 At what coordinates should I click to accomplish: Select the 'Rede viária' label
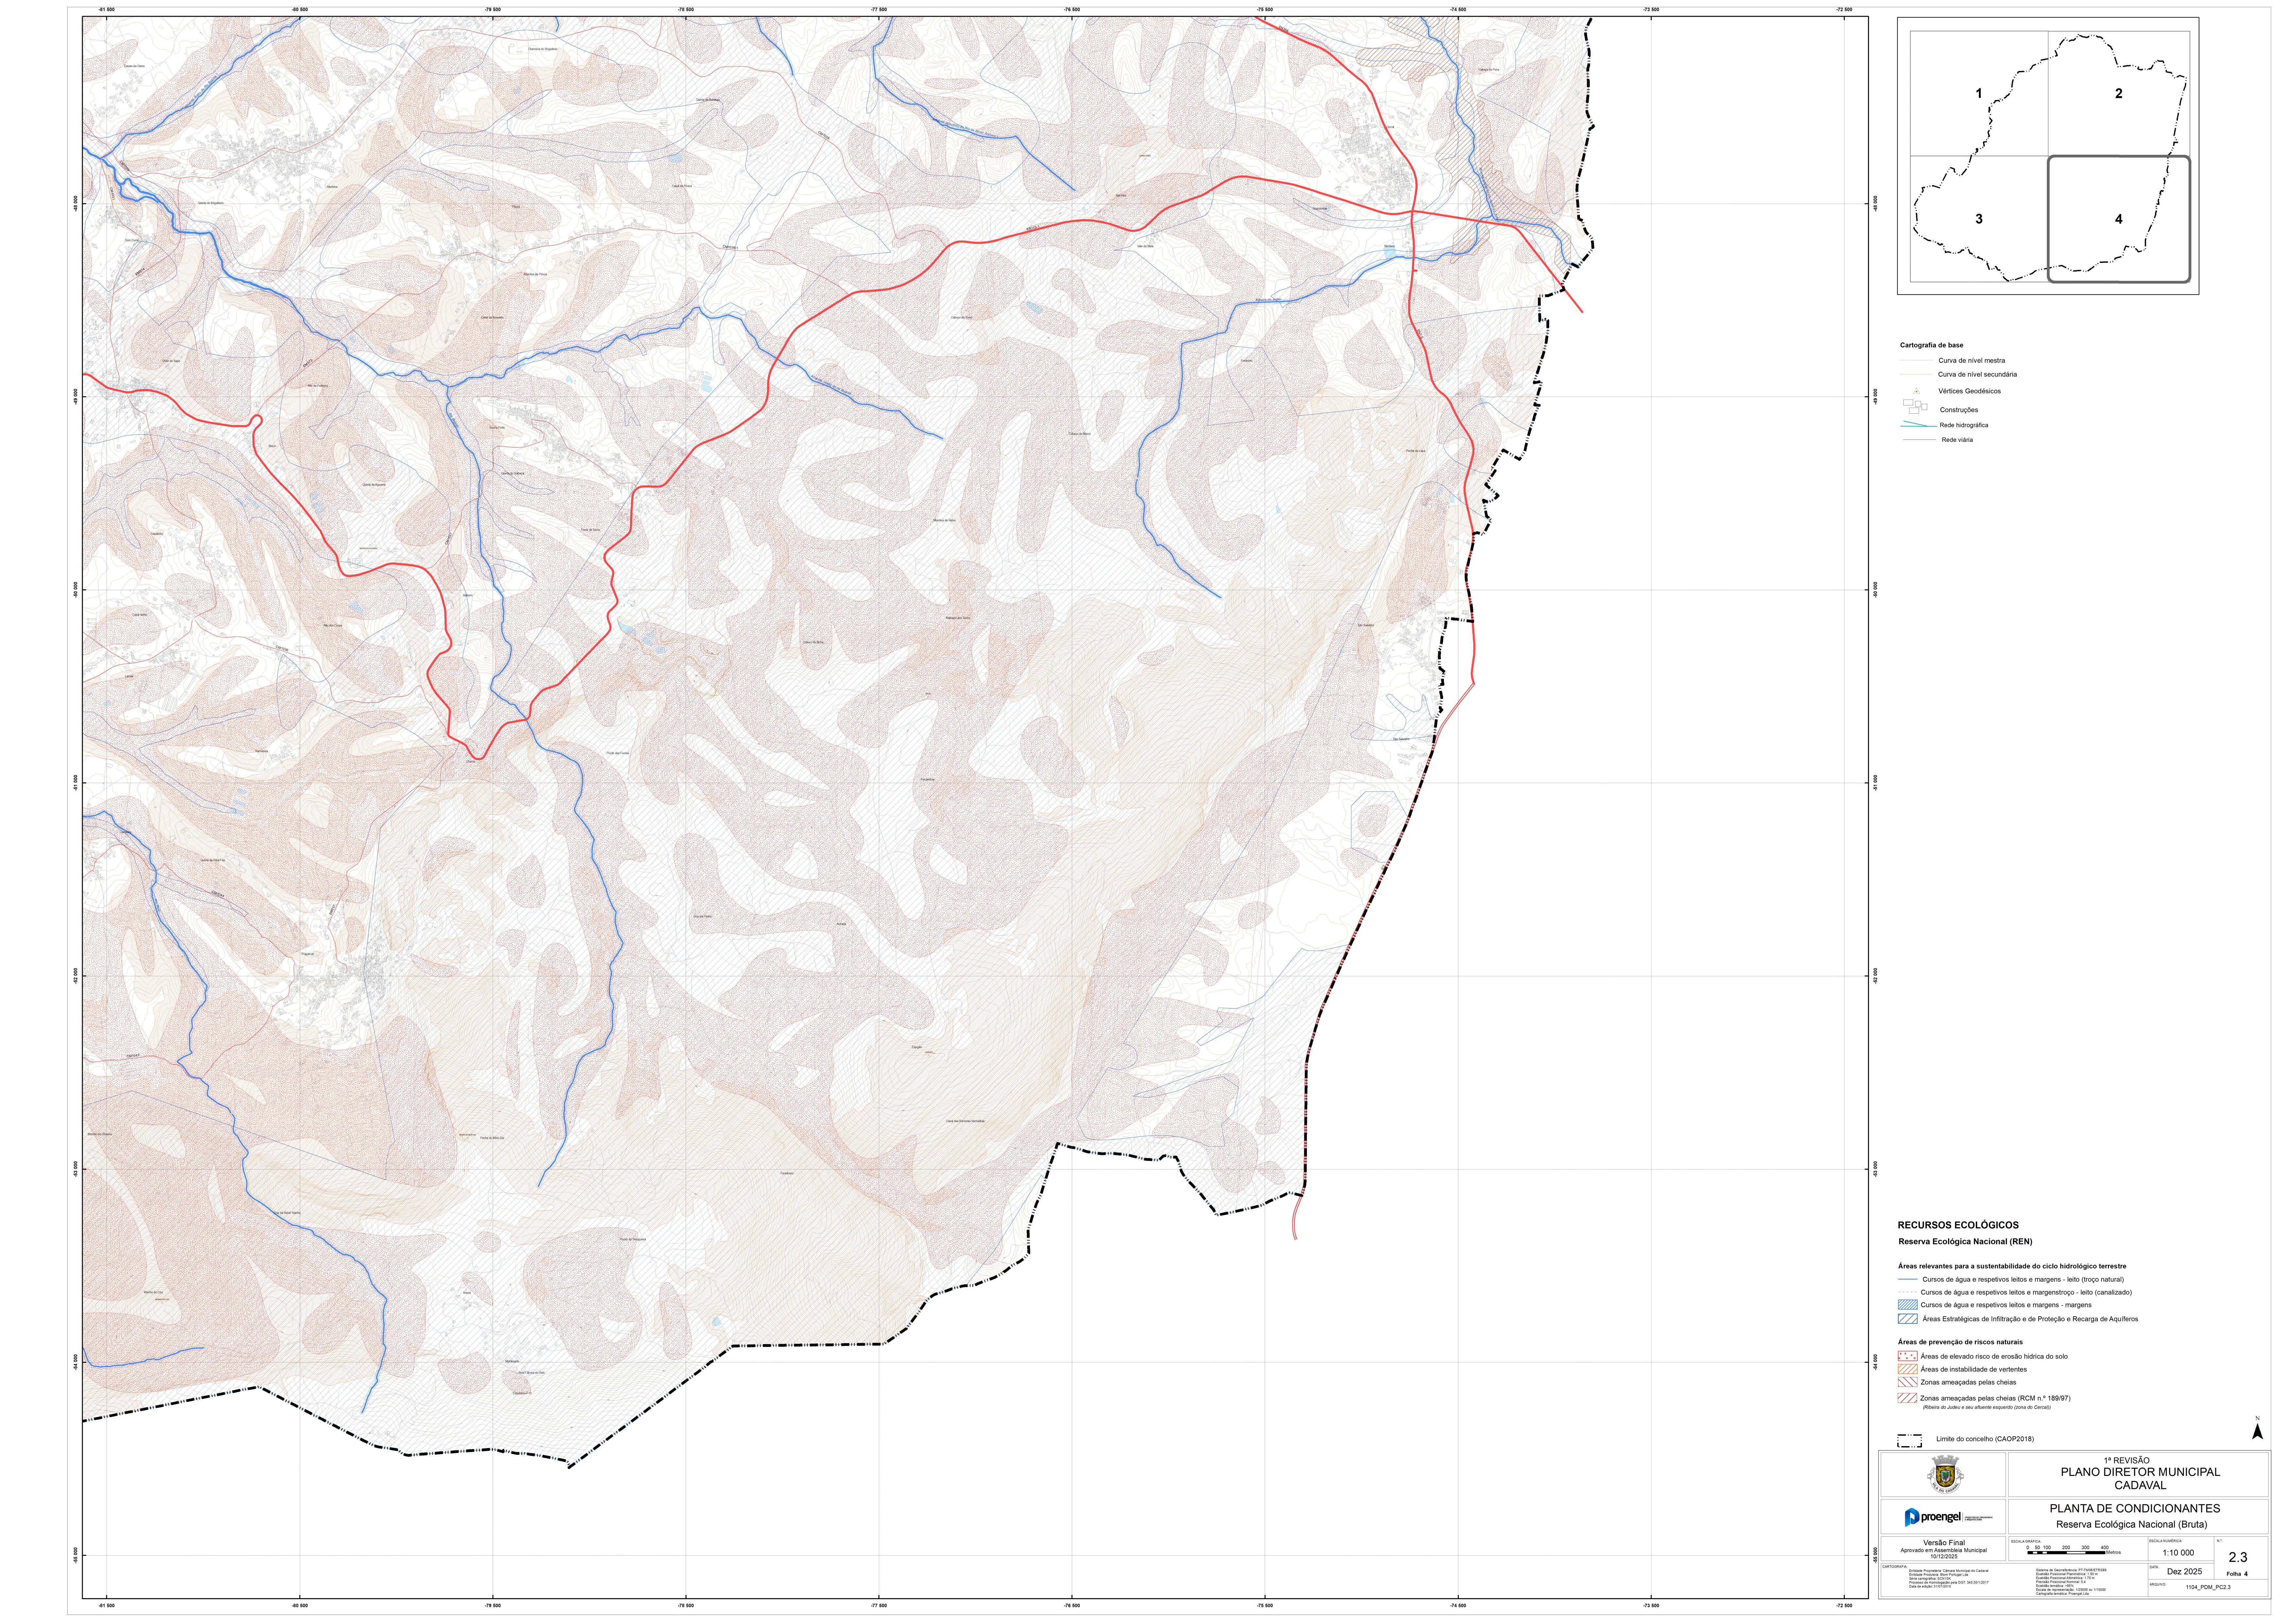click(1957, 440)
